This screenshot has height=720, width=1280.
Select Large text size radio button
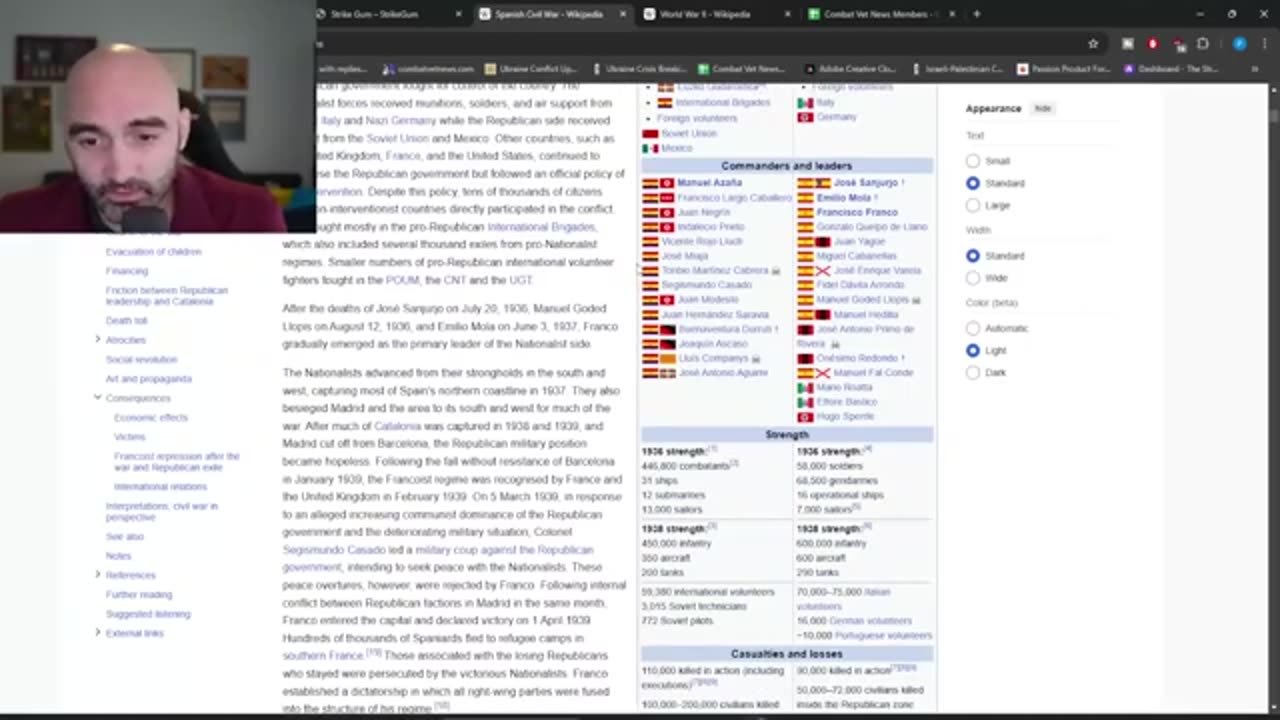973,205
